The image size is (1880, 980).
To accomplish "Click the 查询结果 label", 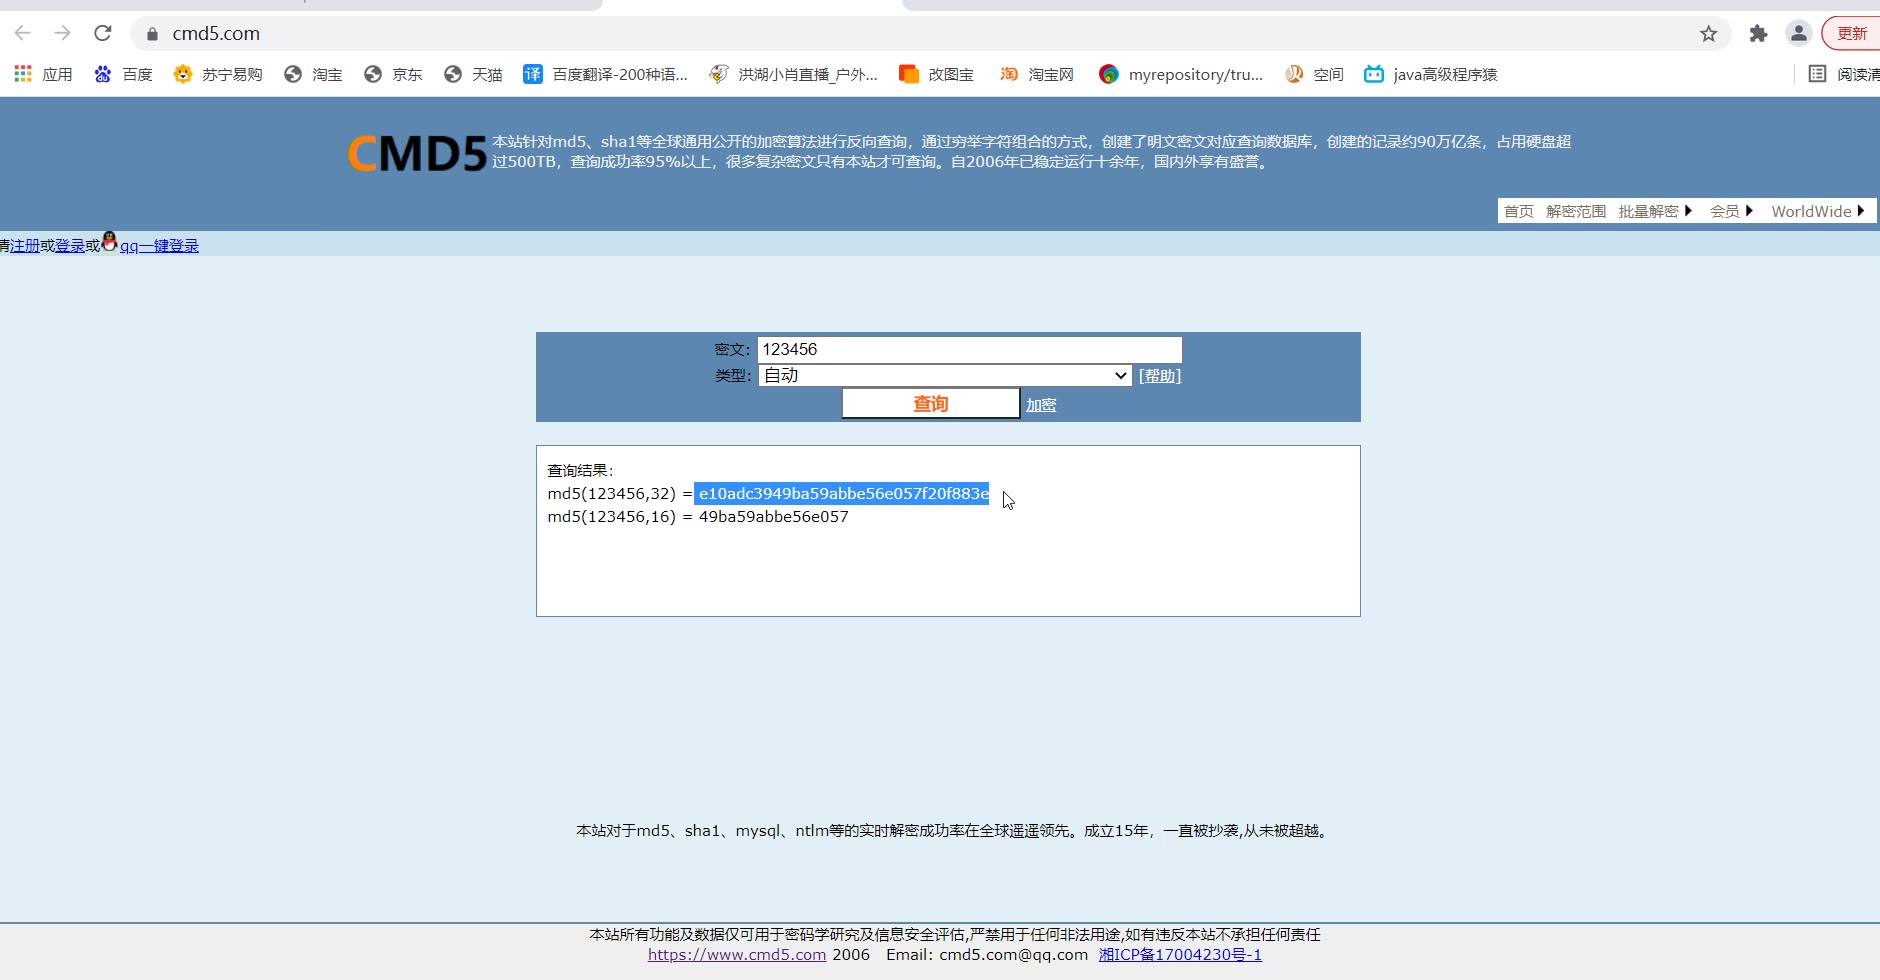I will point(580,470).
